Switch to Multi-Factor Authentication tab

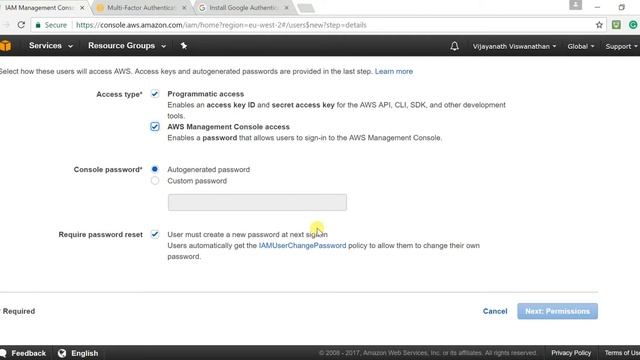tap(141, 8)
